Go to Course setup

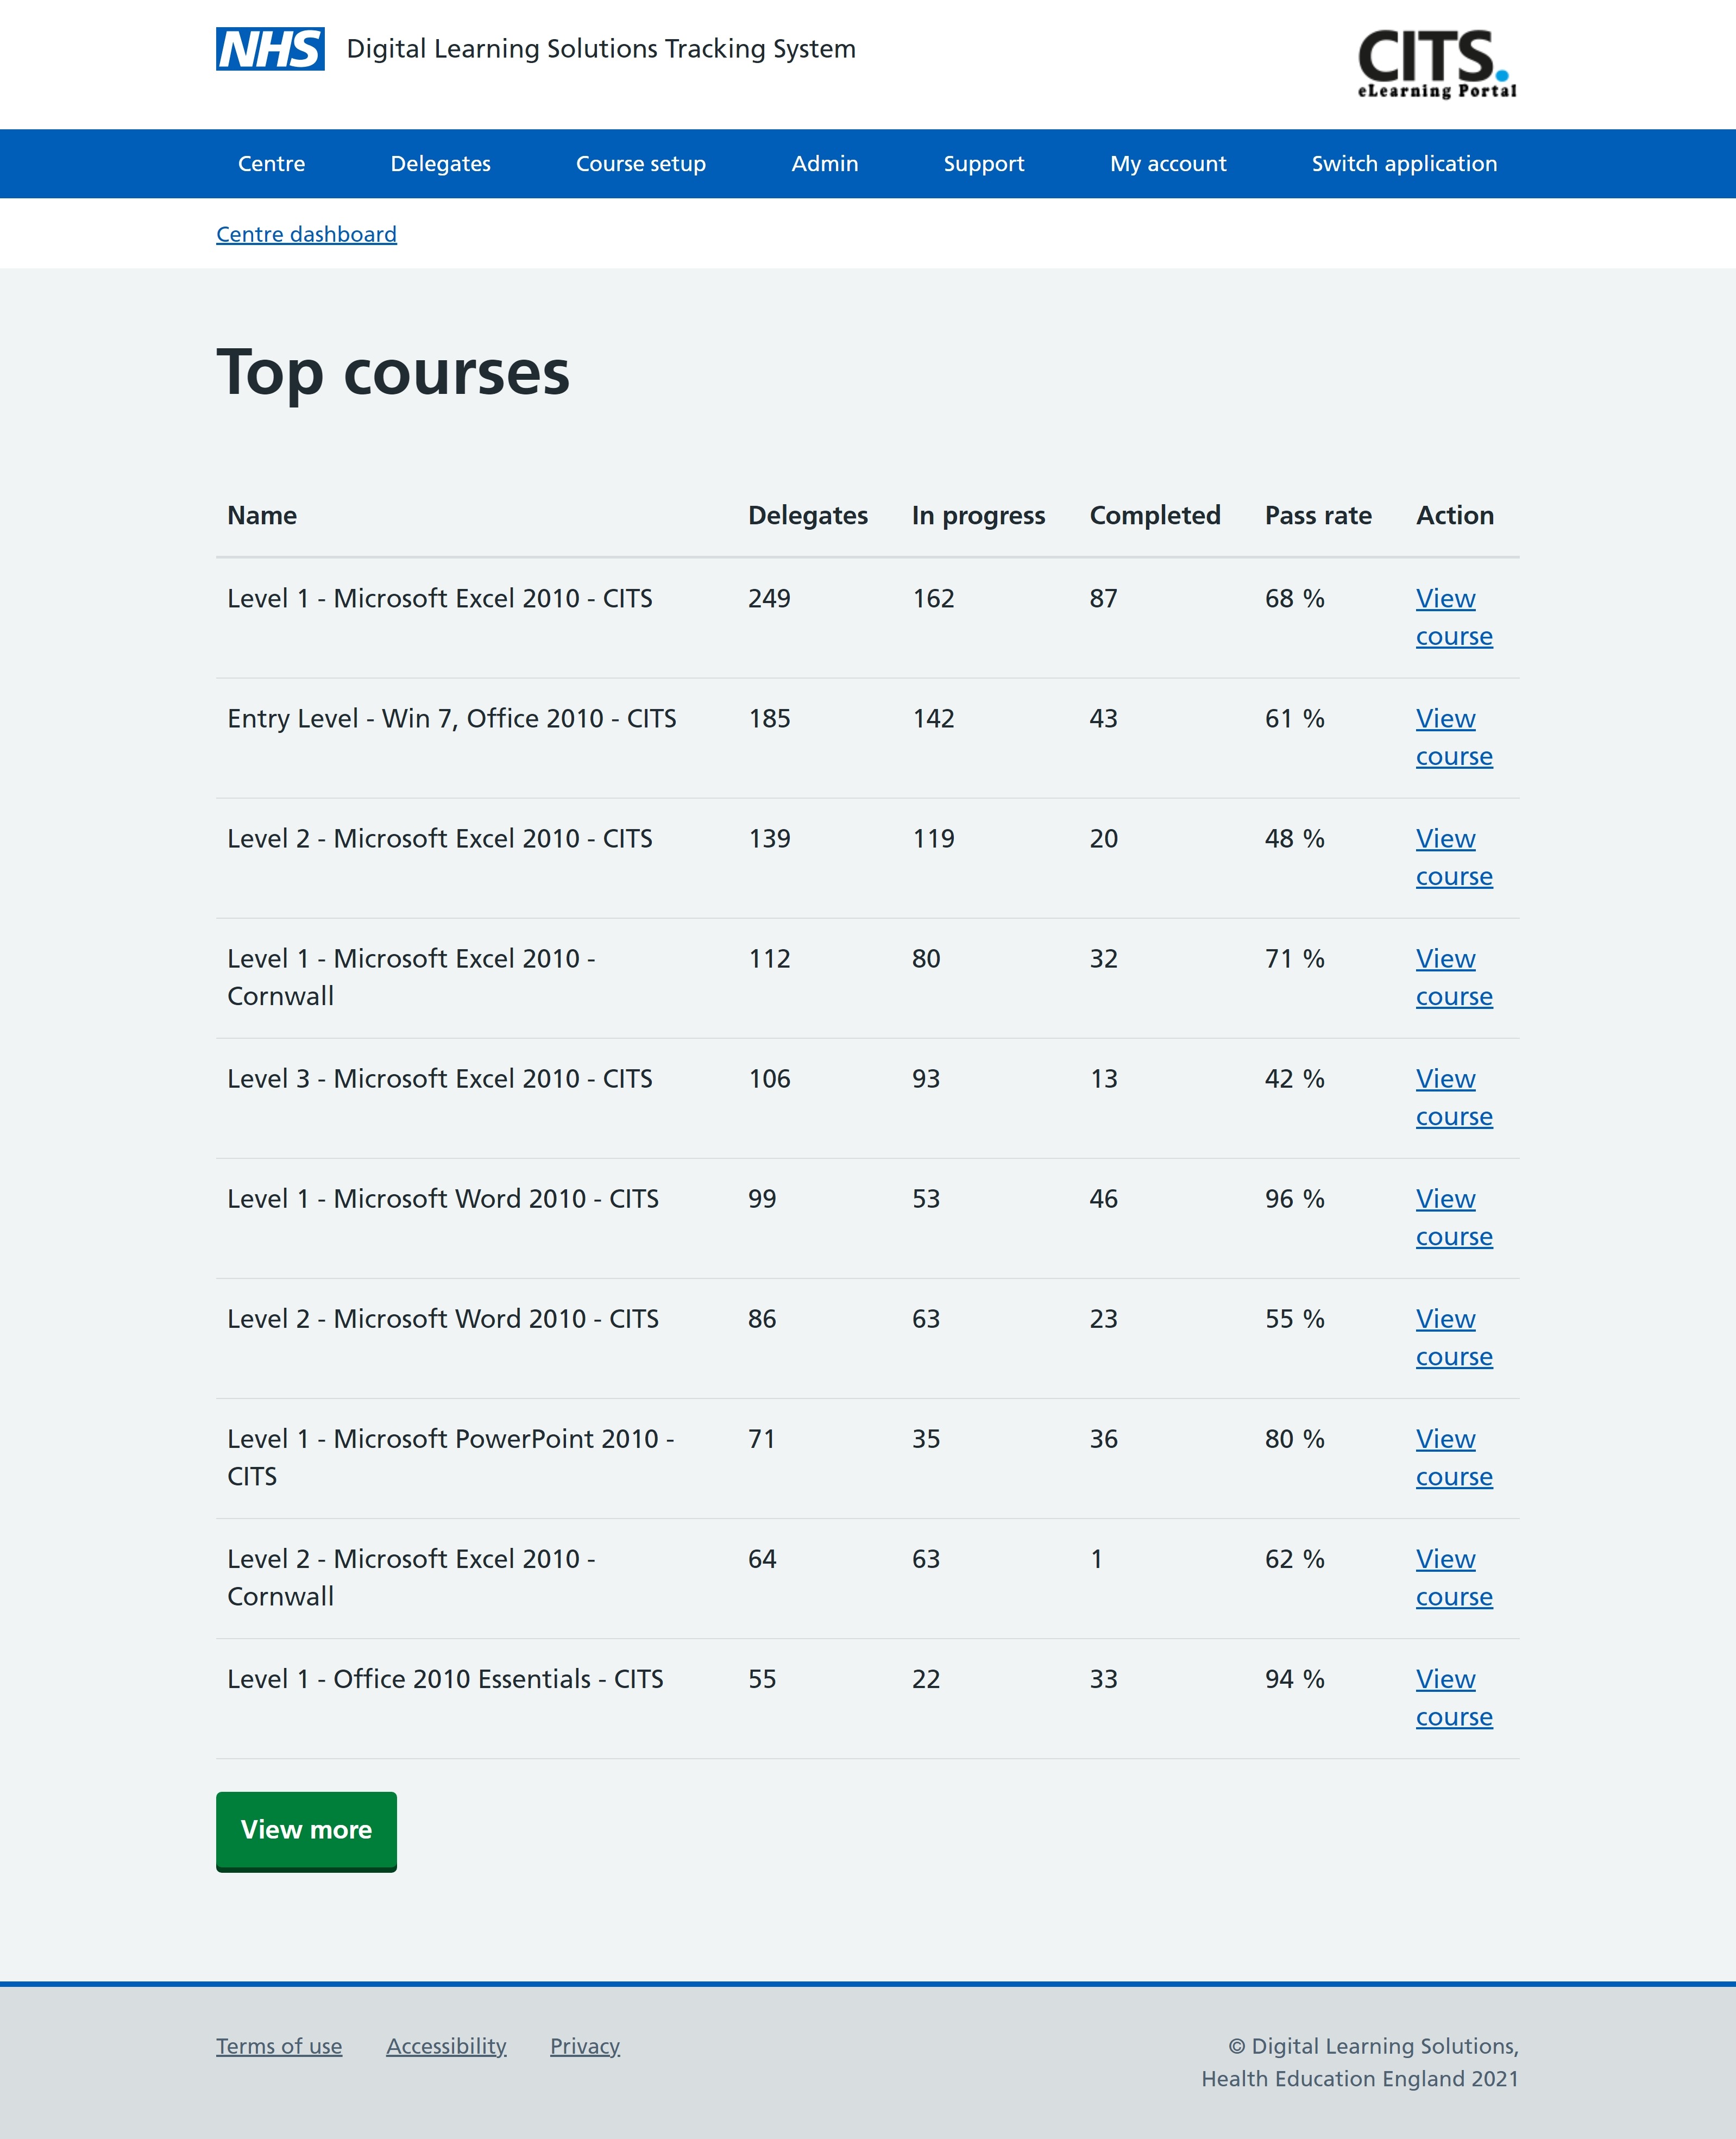[640, 163]
